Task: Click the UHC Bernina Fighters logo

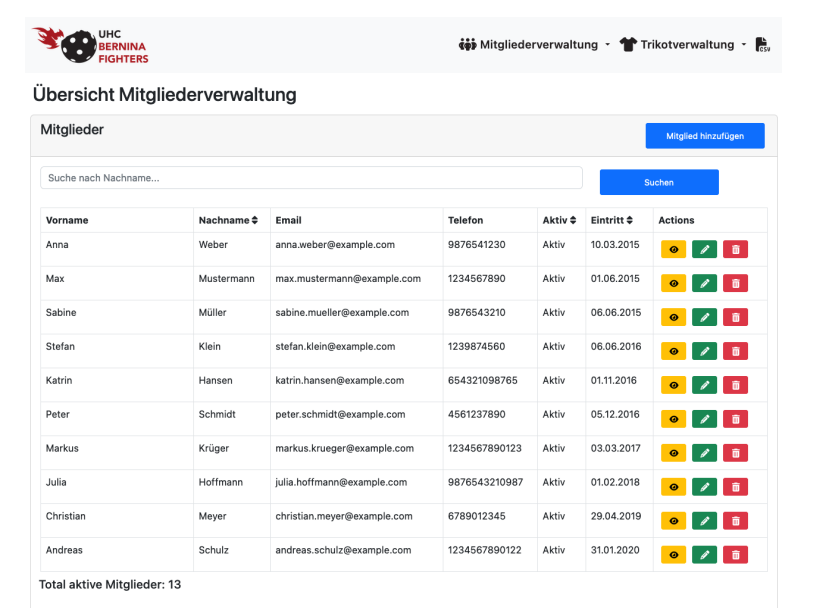Action: [91, 45]
